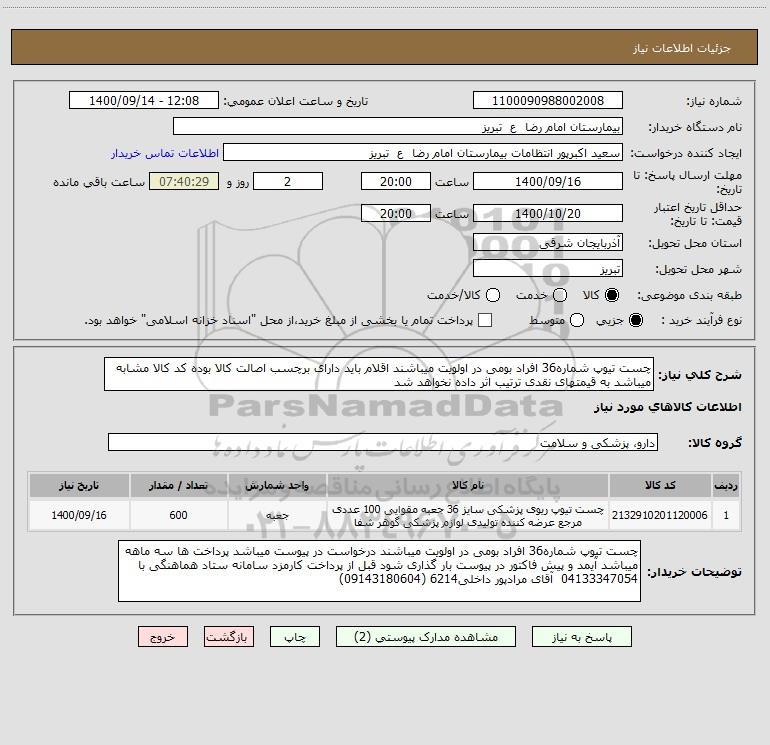Viewport: 770px width, 745px height.
Task: Select the کالا radio button
Action: 612,295
